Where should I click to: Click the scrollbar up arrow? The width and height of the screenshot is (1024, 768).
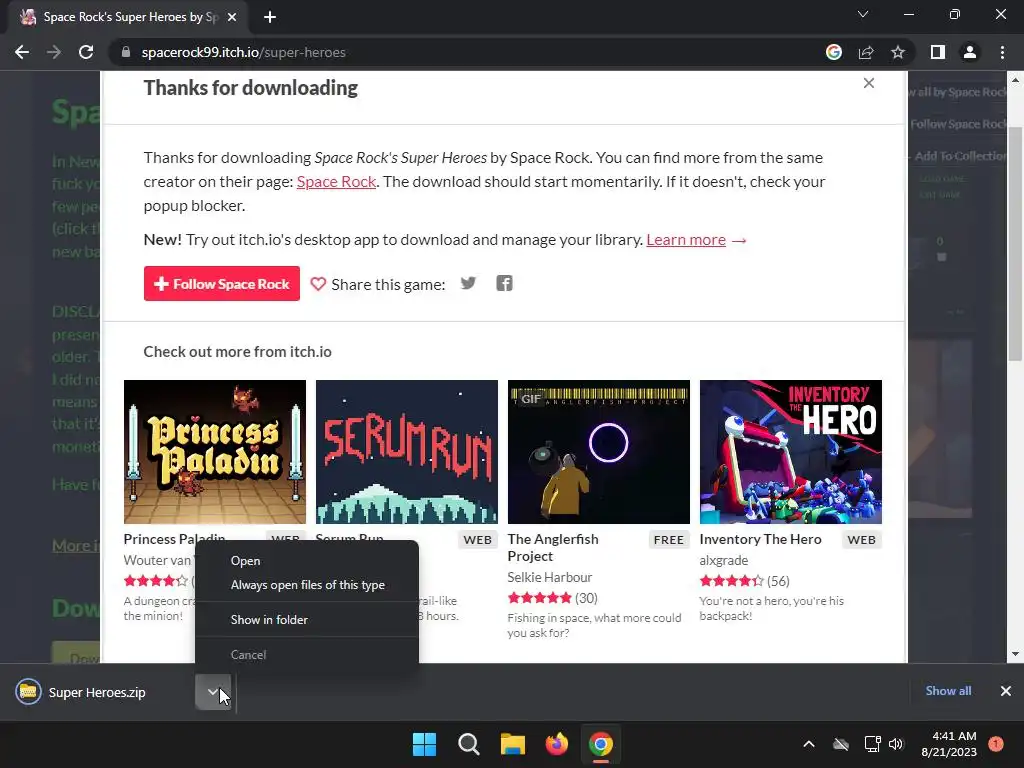tap(1015, 80)
